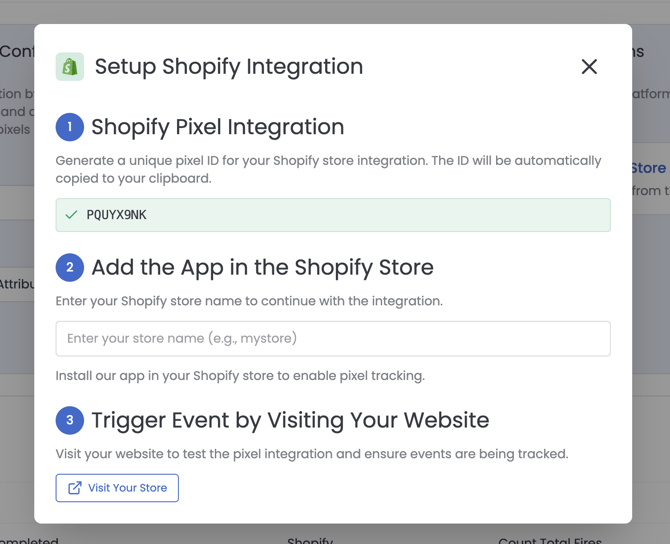This screenshot has width=670, height=544.
Task: Click the Shopify bag logo icon
Action: click(x=70, y=67)
